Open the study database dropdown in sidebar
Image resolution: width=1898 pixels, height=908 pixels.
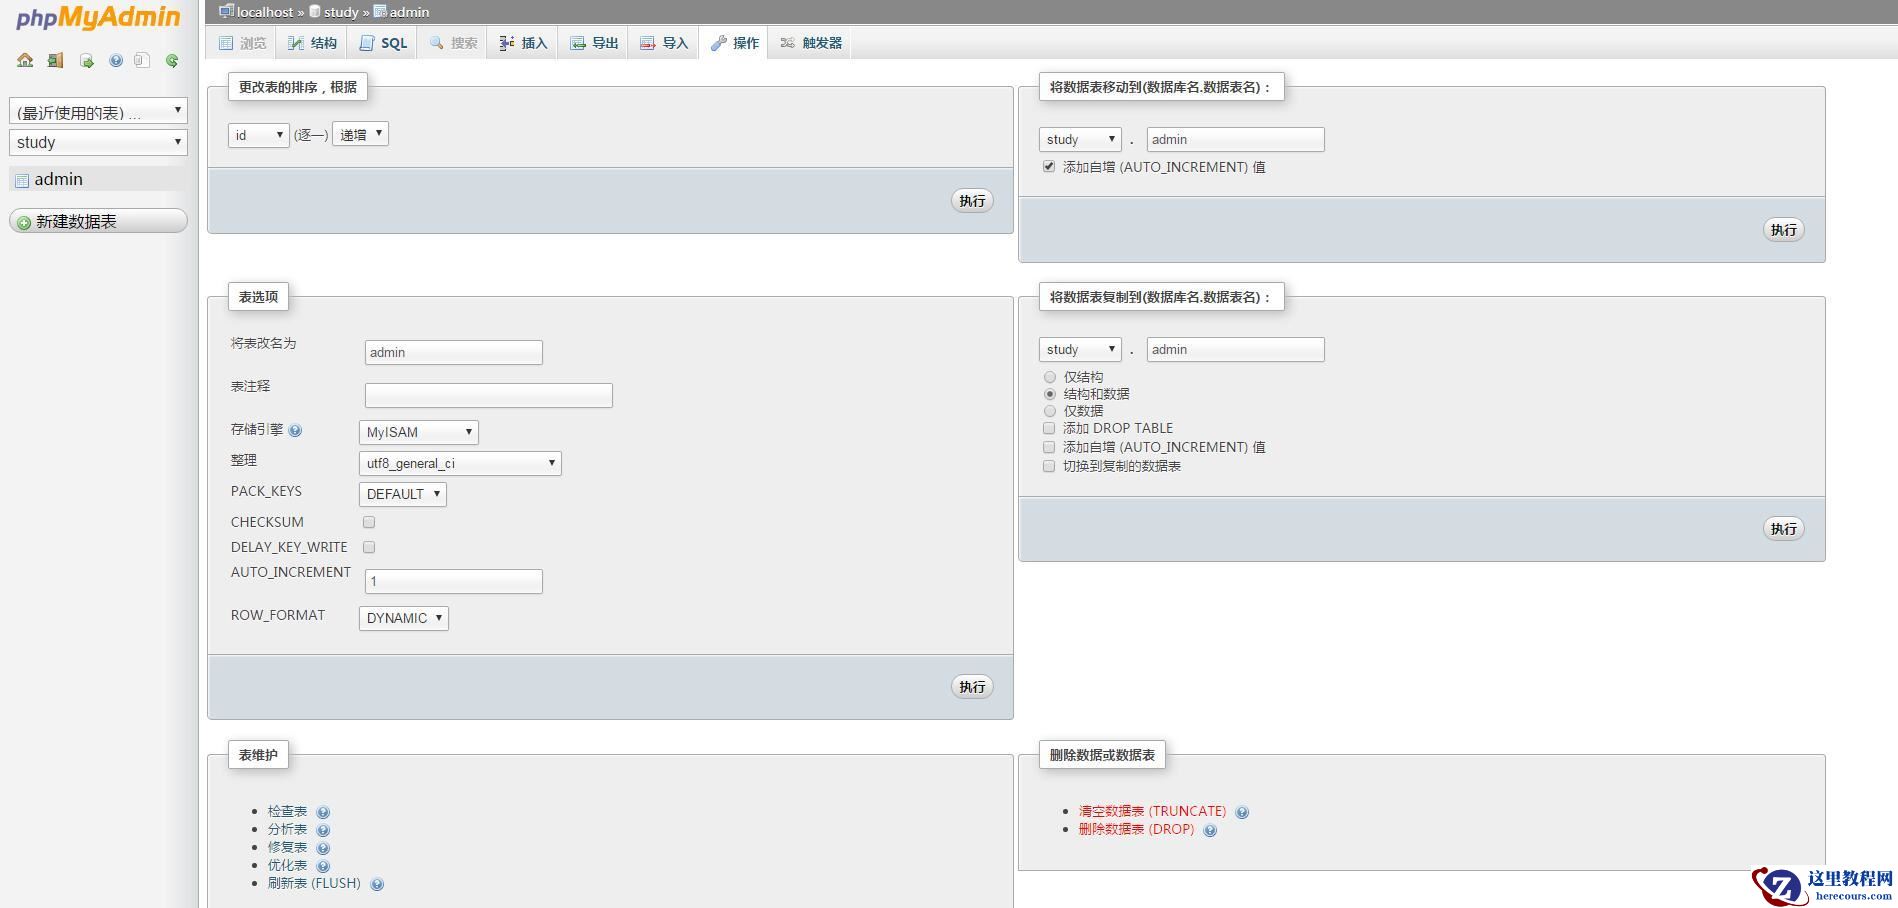click(x=98, y=142)
